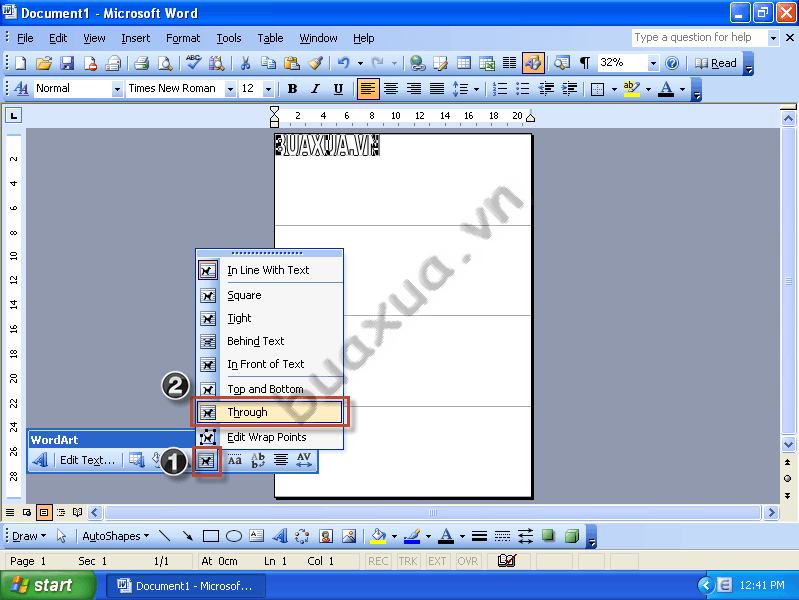
Task: Select the Line tool on Drawing toolbar
Action: pos(165,536)
